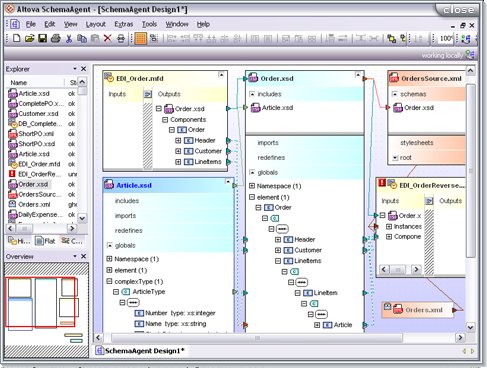This screenshot has width=487, height=368.
Task: Click the 100% zoom field in toolbar
Action: 446,39
